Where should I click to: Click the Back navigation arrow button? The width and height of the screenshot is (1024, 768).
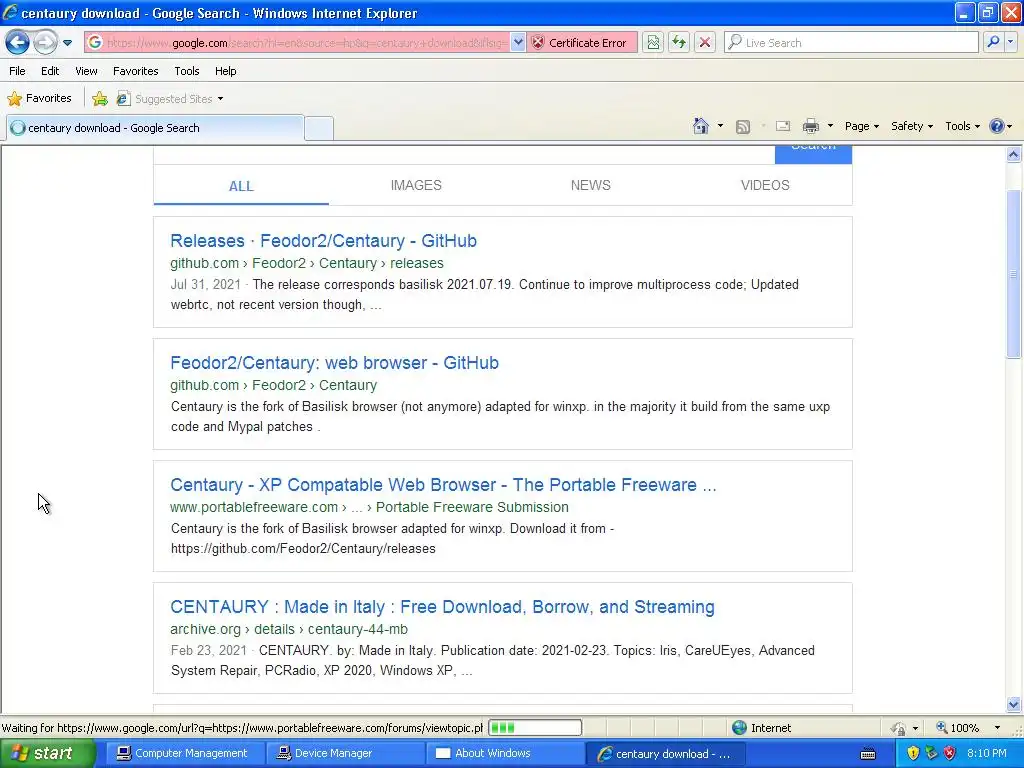(18, 43)
